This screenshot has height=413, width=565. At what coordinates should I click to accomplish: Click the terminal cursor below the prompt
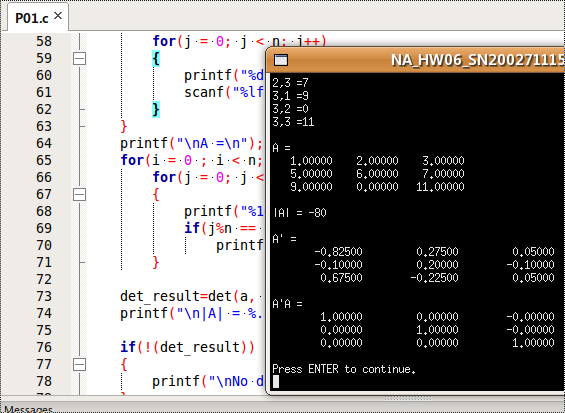click(x=276, y=382)
